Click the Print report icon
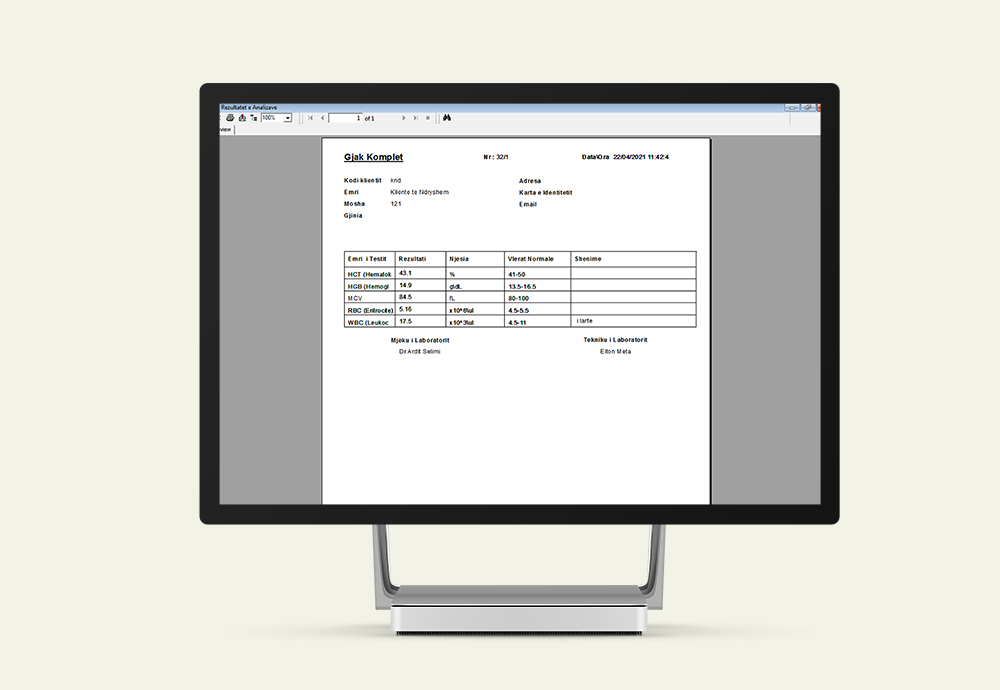This screenshot has width=1000, height=690. tap(229, 118)
